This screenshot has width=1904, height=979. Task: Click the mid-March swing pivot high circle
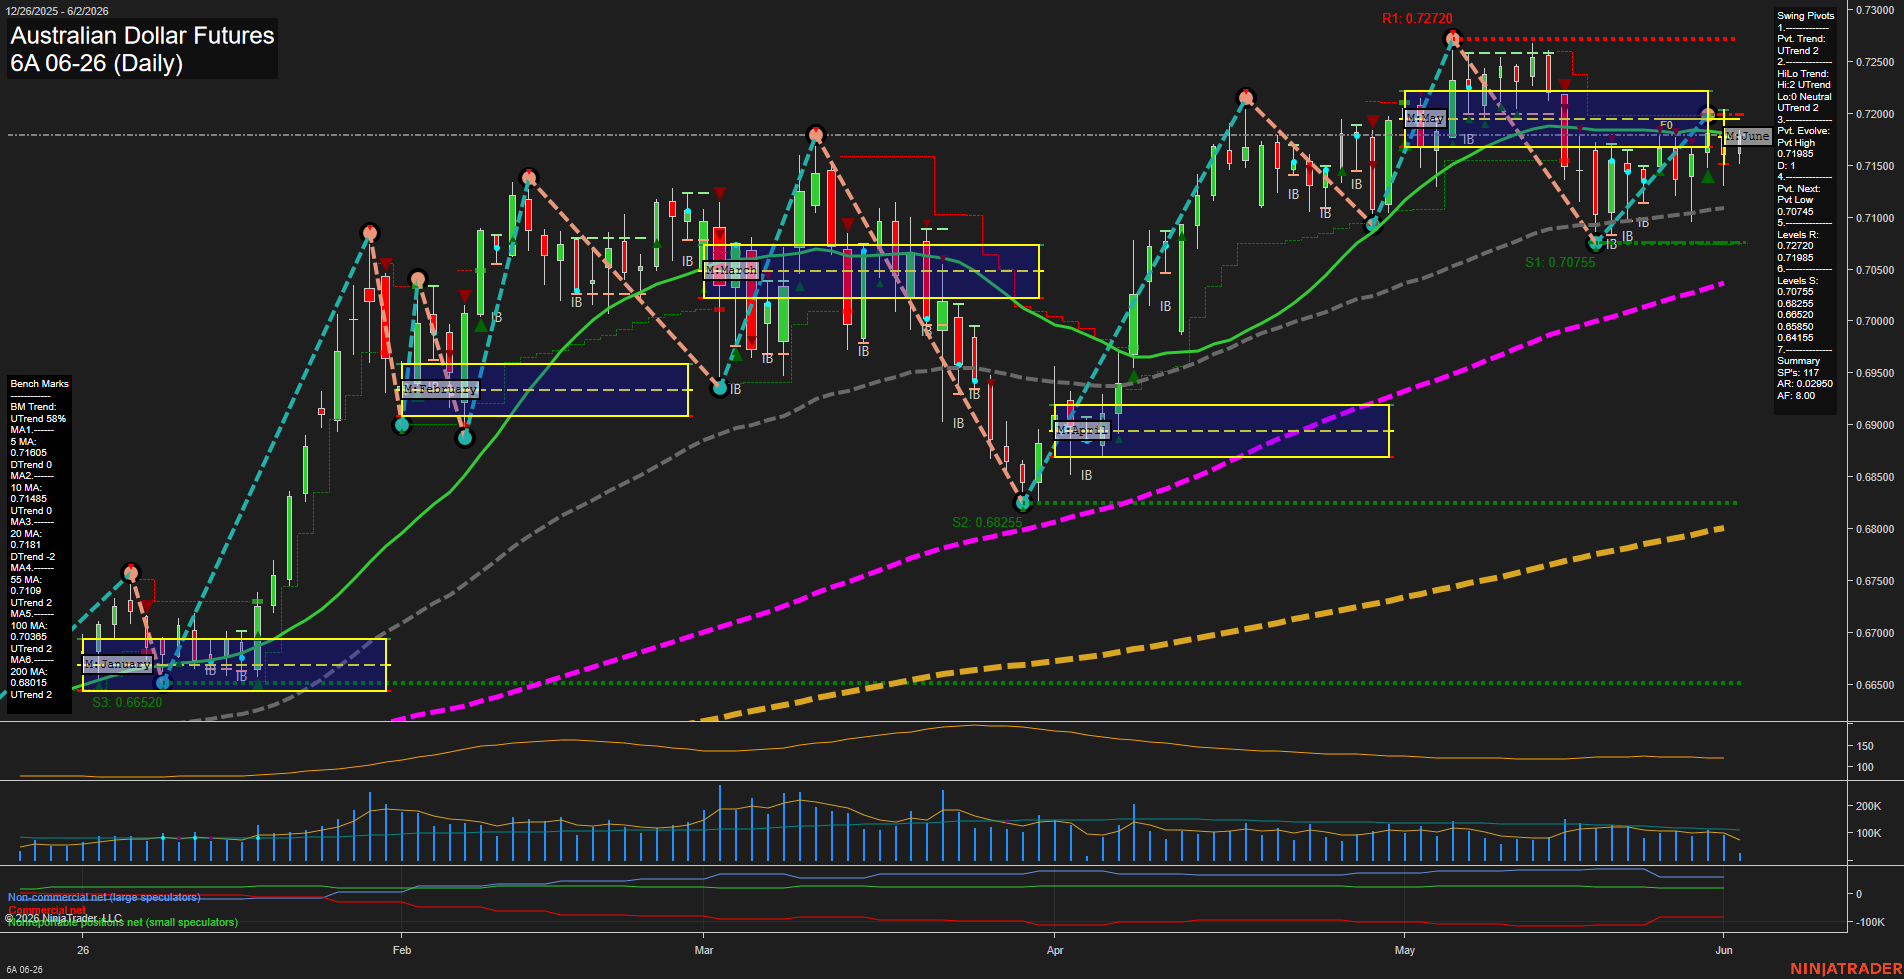816,134
